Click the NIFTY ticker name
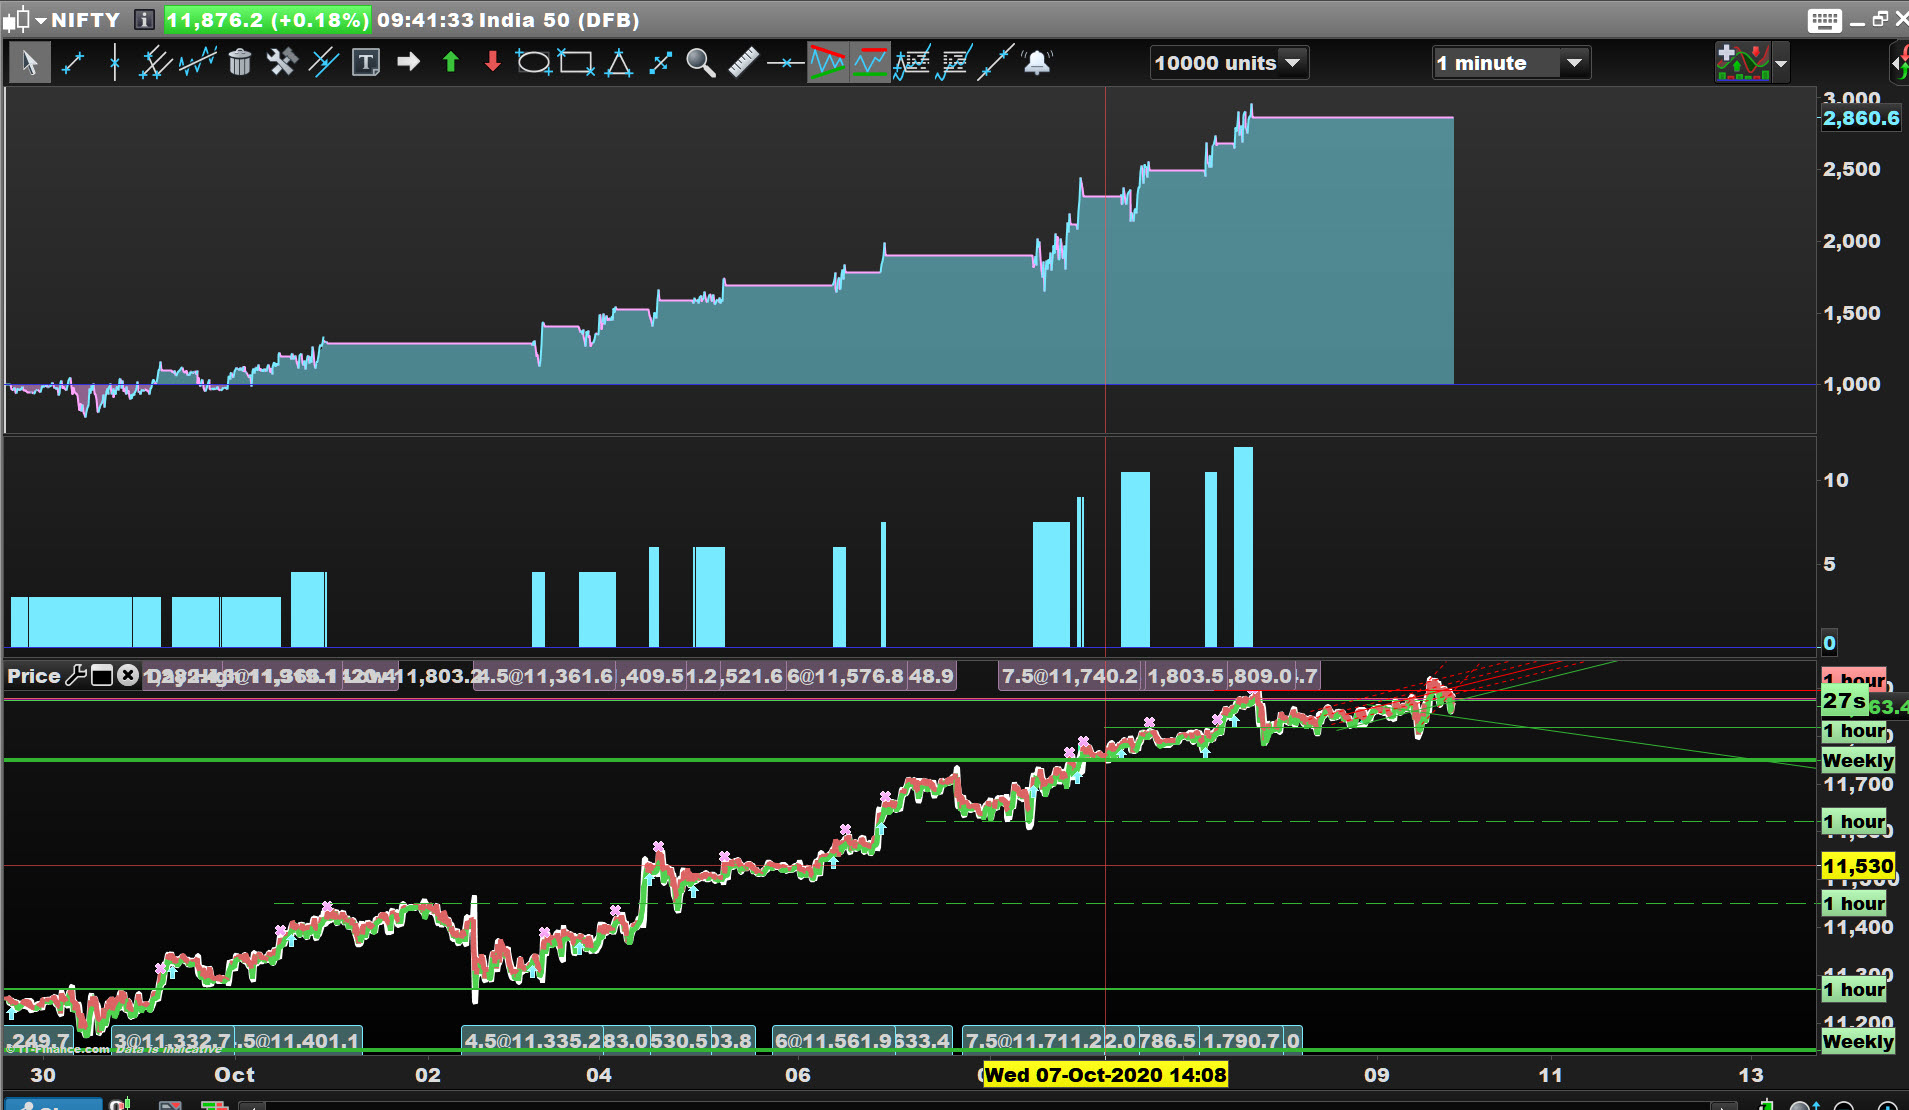Screen dimensions: 1909x1110 point(86,20)
